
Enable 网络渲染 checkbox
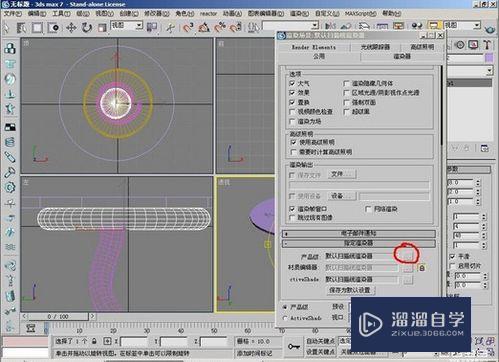[x=368, y=209]
